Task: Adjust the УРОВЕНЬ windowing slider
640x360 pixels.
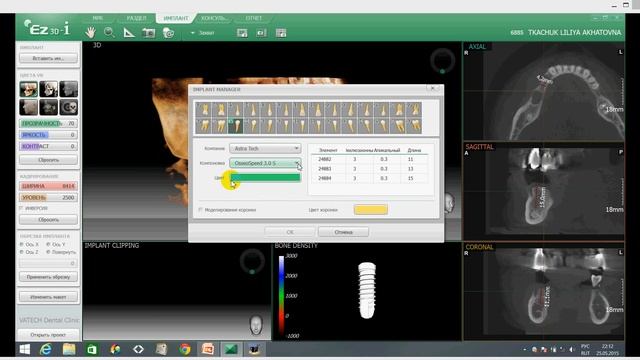Action: coord(48,198)
